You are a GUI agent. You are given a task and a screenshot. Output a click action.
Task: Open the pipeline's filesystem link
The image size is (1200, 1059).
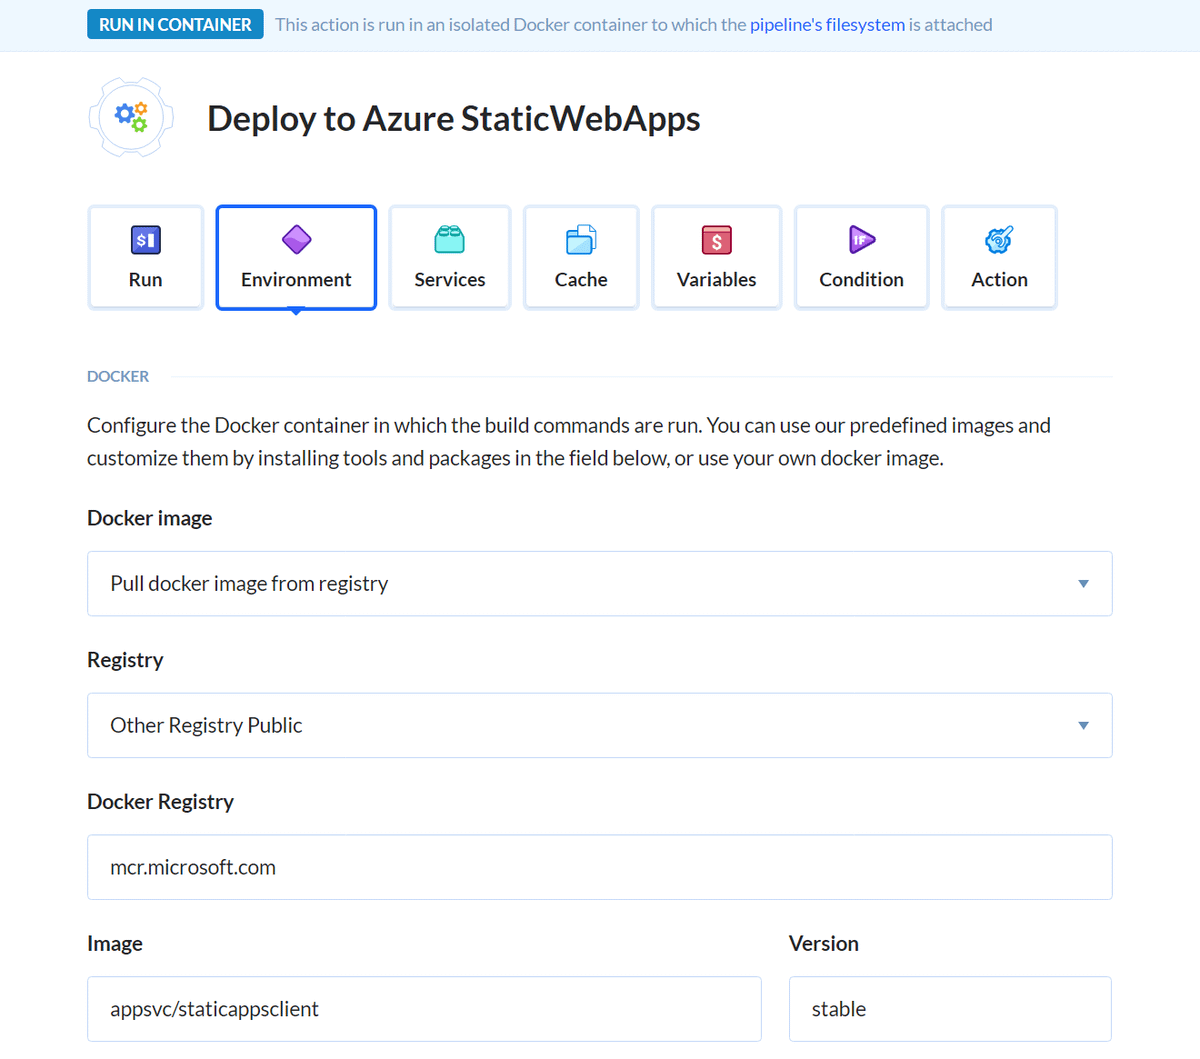827,24
